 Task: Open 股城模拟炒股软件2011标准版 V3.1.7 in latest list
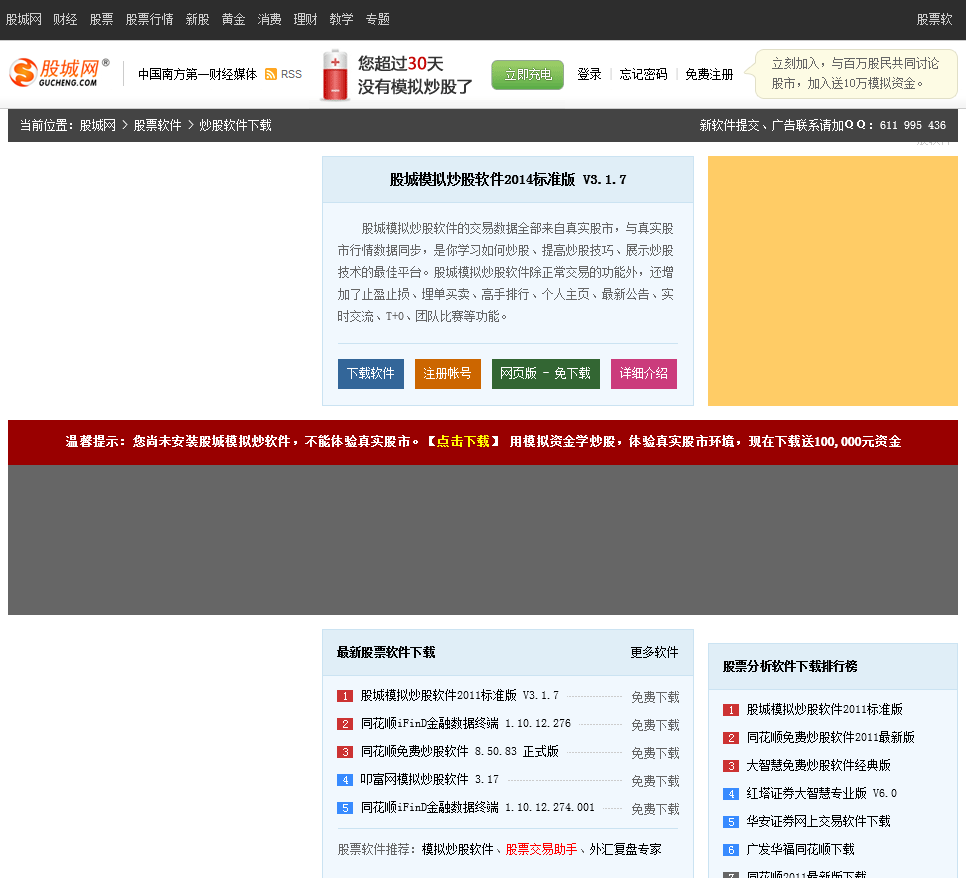tap(460, 696)
